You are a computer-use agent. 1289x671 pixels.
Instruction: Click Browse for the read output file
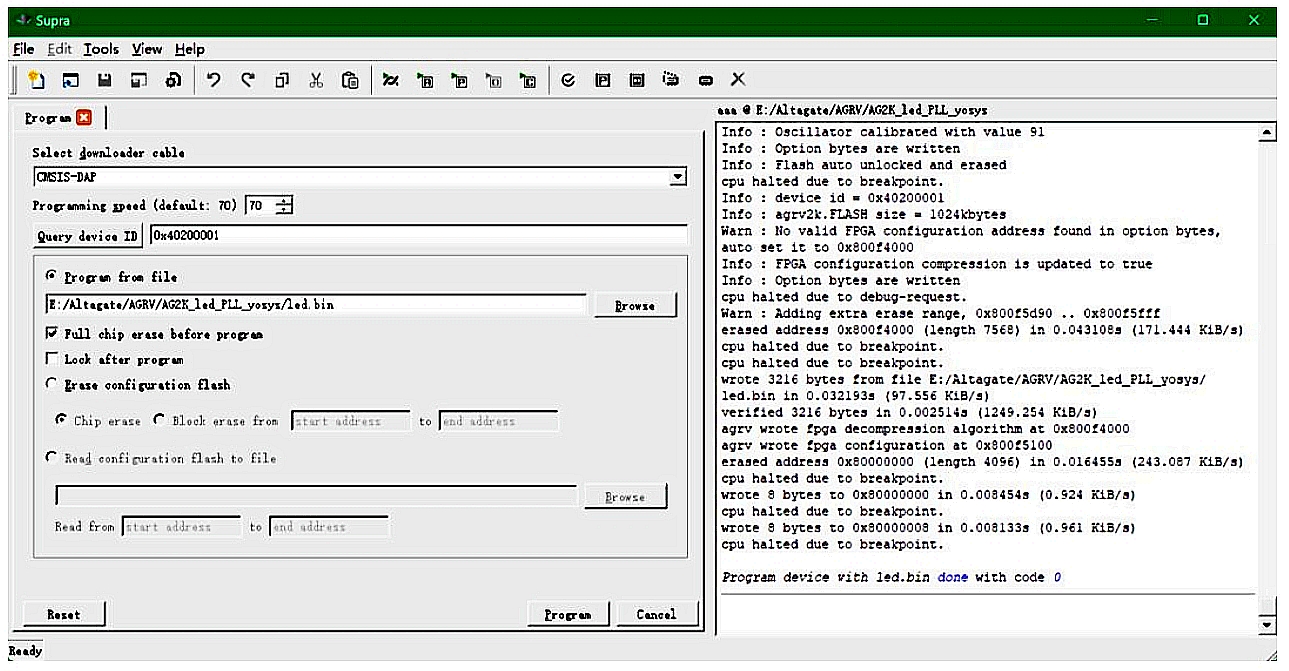625,497
